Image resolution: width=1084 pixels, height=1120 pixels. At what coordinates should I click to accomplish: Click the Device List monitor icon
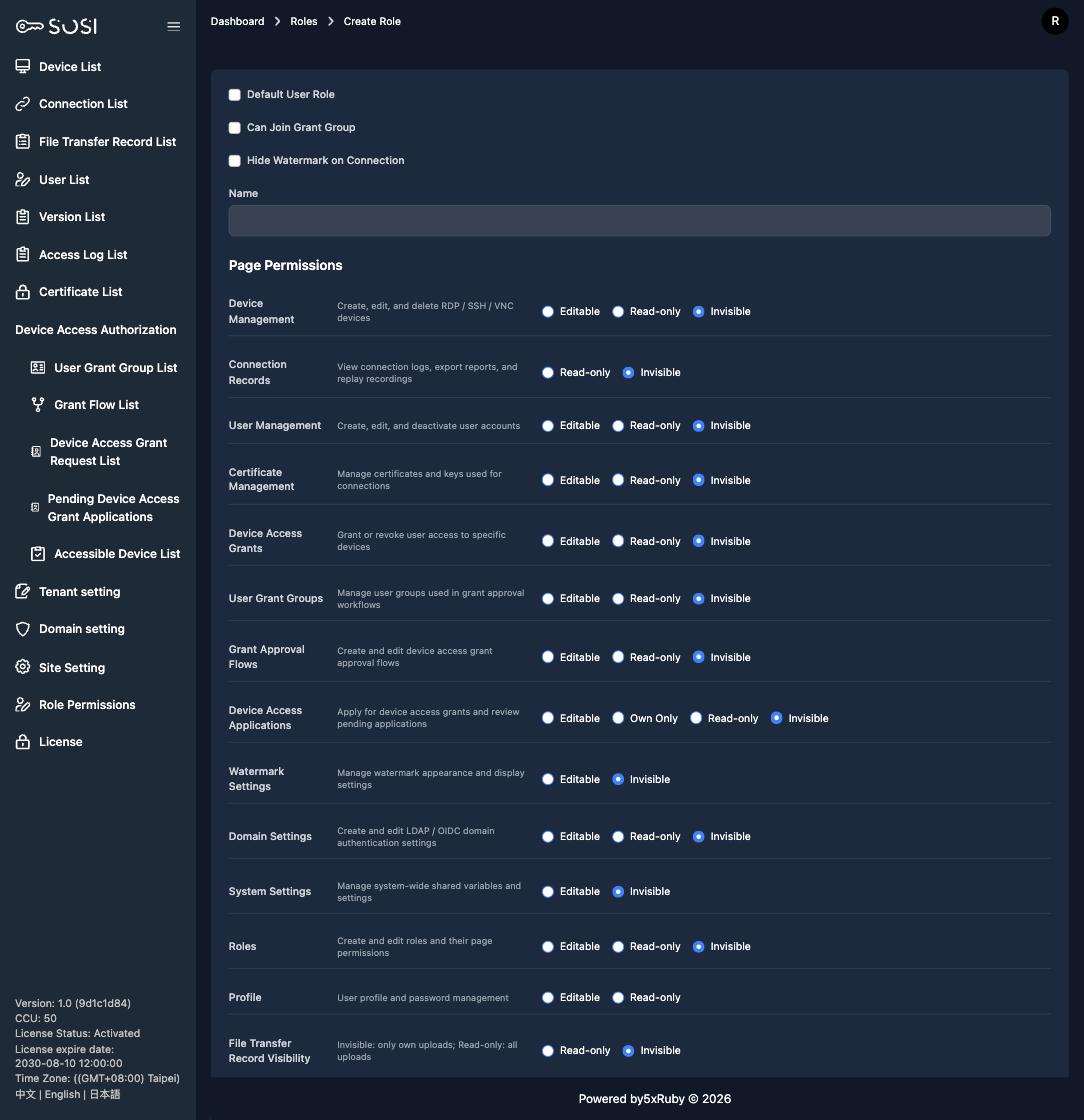[23, 66]
